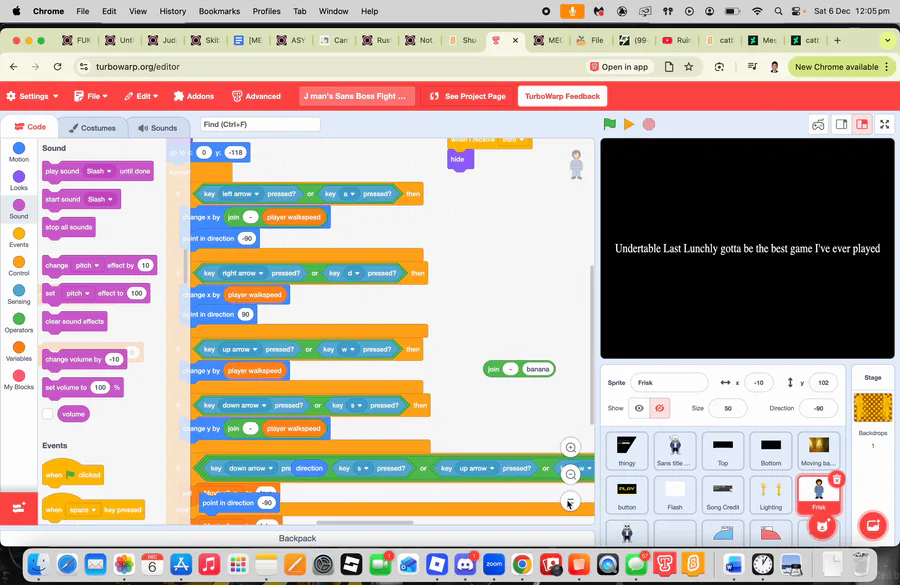The height and width of the screenshot is (585, 900).
Task: Reset workspace zoom to default
Action: click(571, 502)
